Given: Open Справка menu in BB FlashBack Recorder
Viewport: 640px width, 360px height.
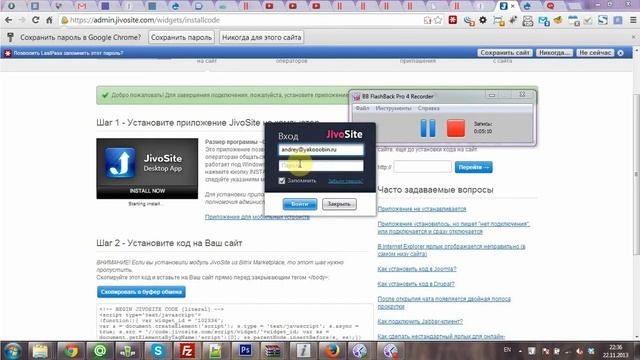Looking at the screenshot, I should click(x=429, y=108).
